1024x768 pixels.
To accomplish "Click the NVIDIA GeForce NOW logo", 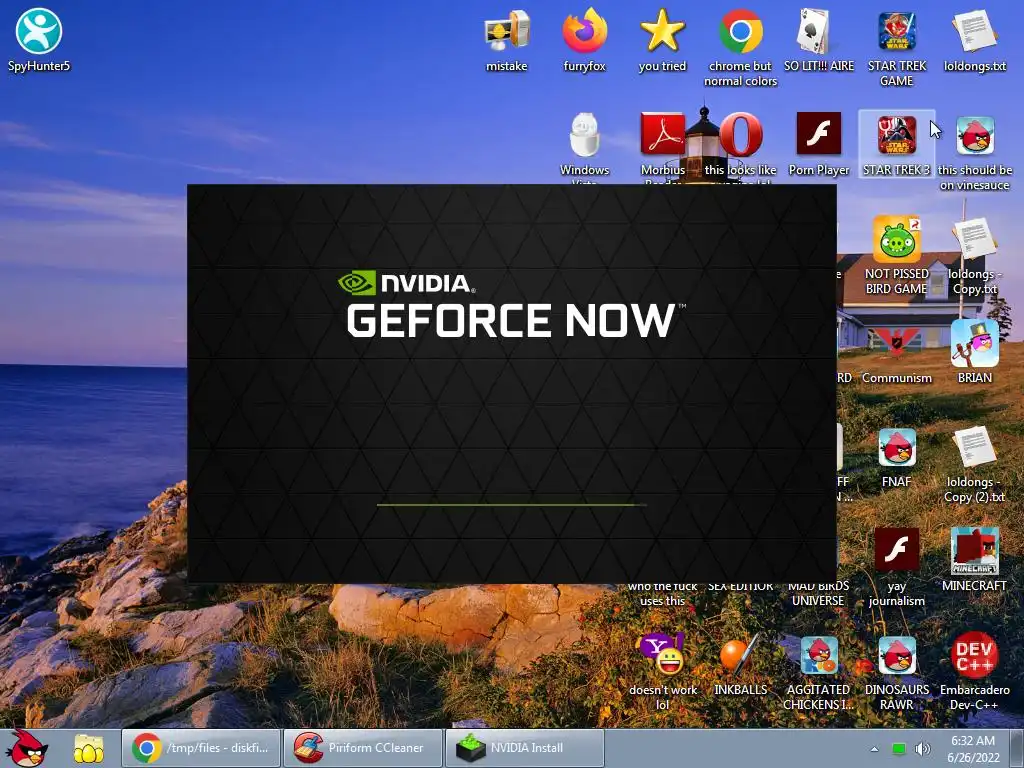I will click(x=511, y=304).
